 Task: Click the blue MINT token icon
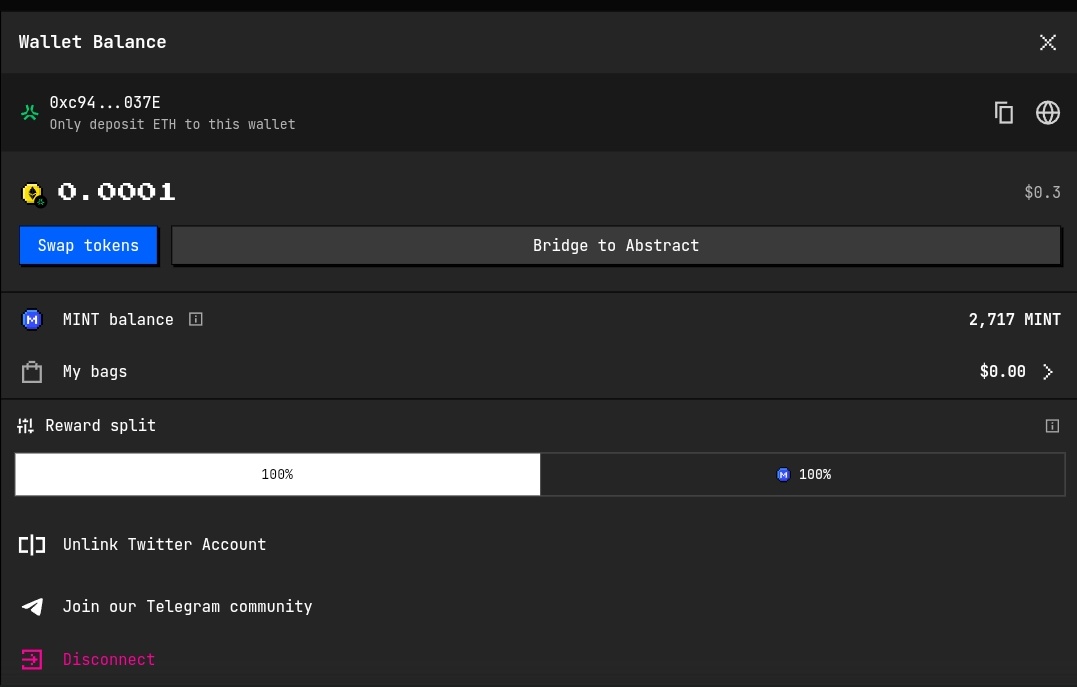coord(32,319)
